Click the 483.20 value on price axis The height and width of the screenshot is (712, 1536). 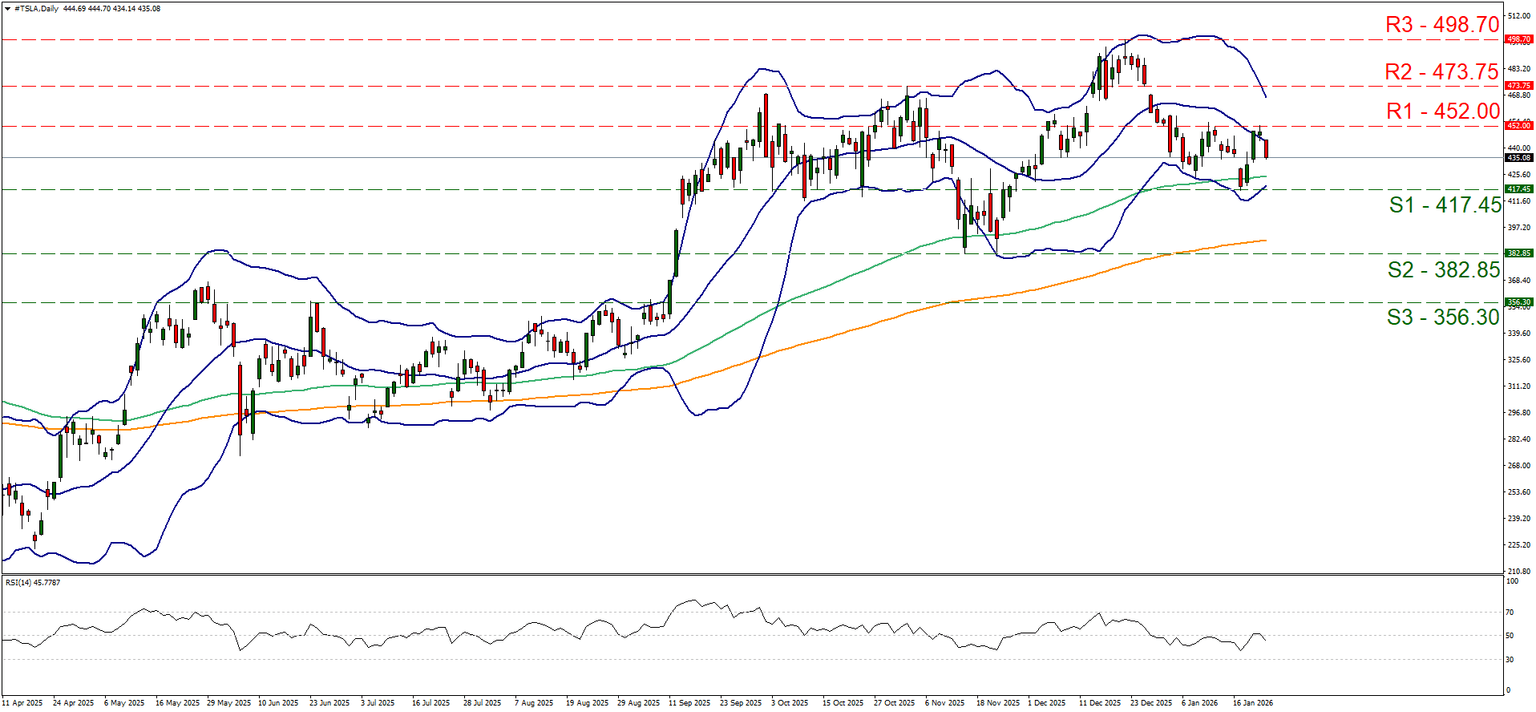click(1519, 68)
